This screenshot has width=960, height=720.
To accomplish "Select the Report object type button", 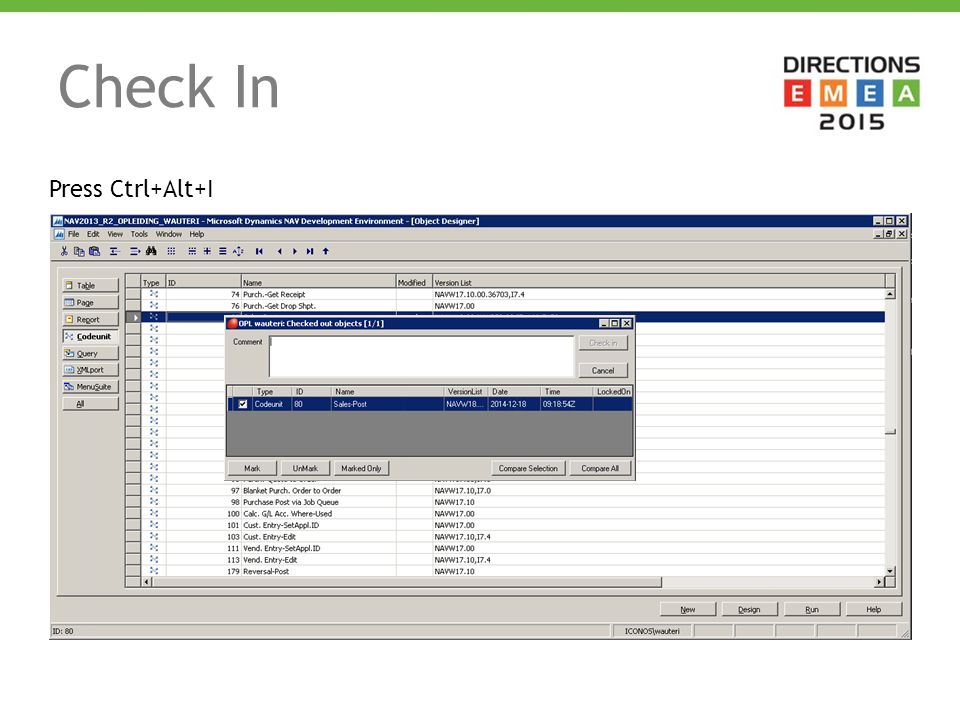I will point(90,320).
